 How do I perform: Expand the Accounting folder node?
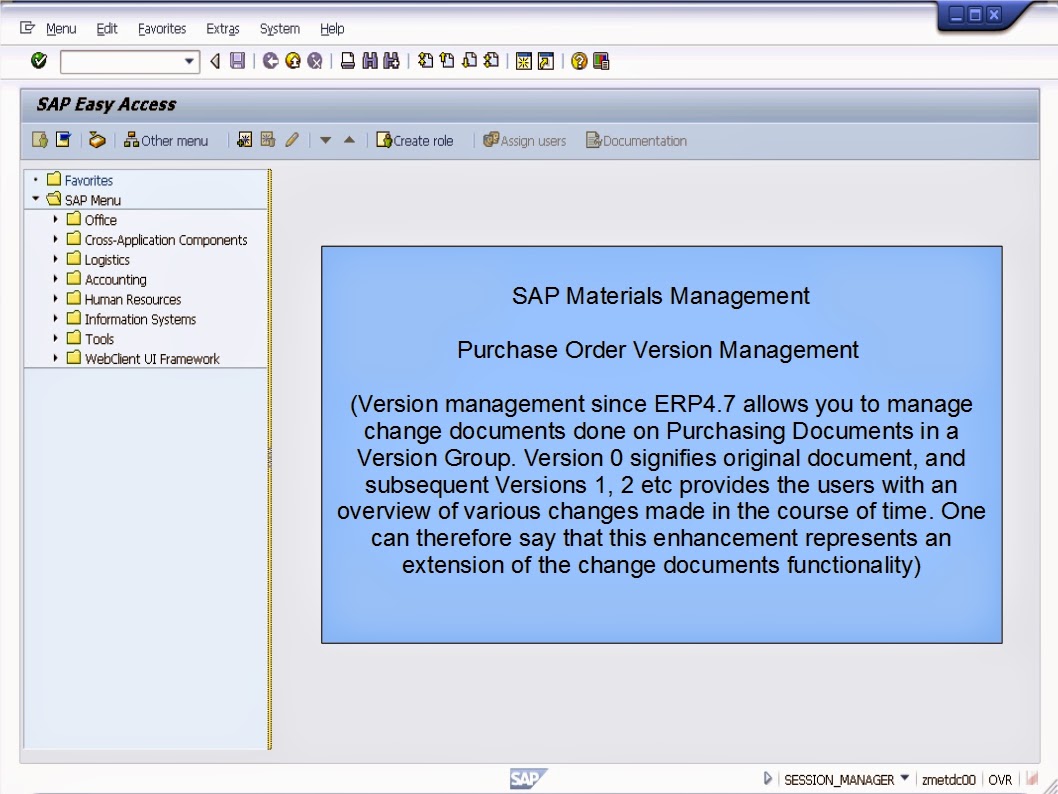(55, 279)
